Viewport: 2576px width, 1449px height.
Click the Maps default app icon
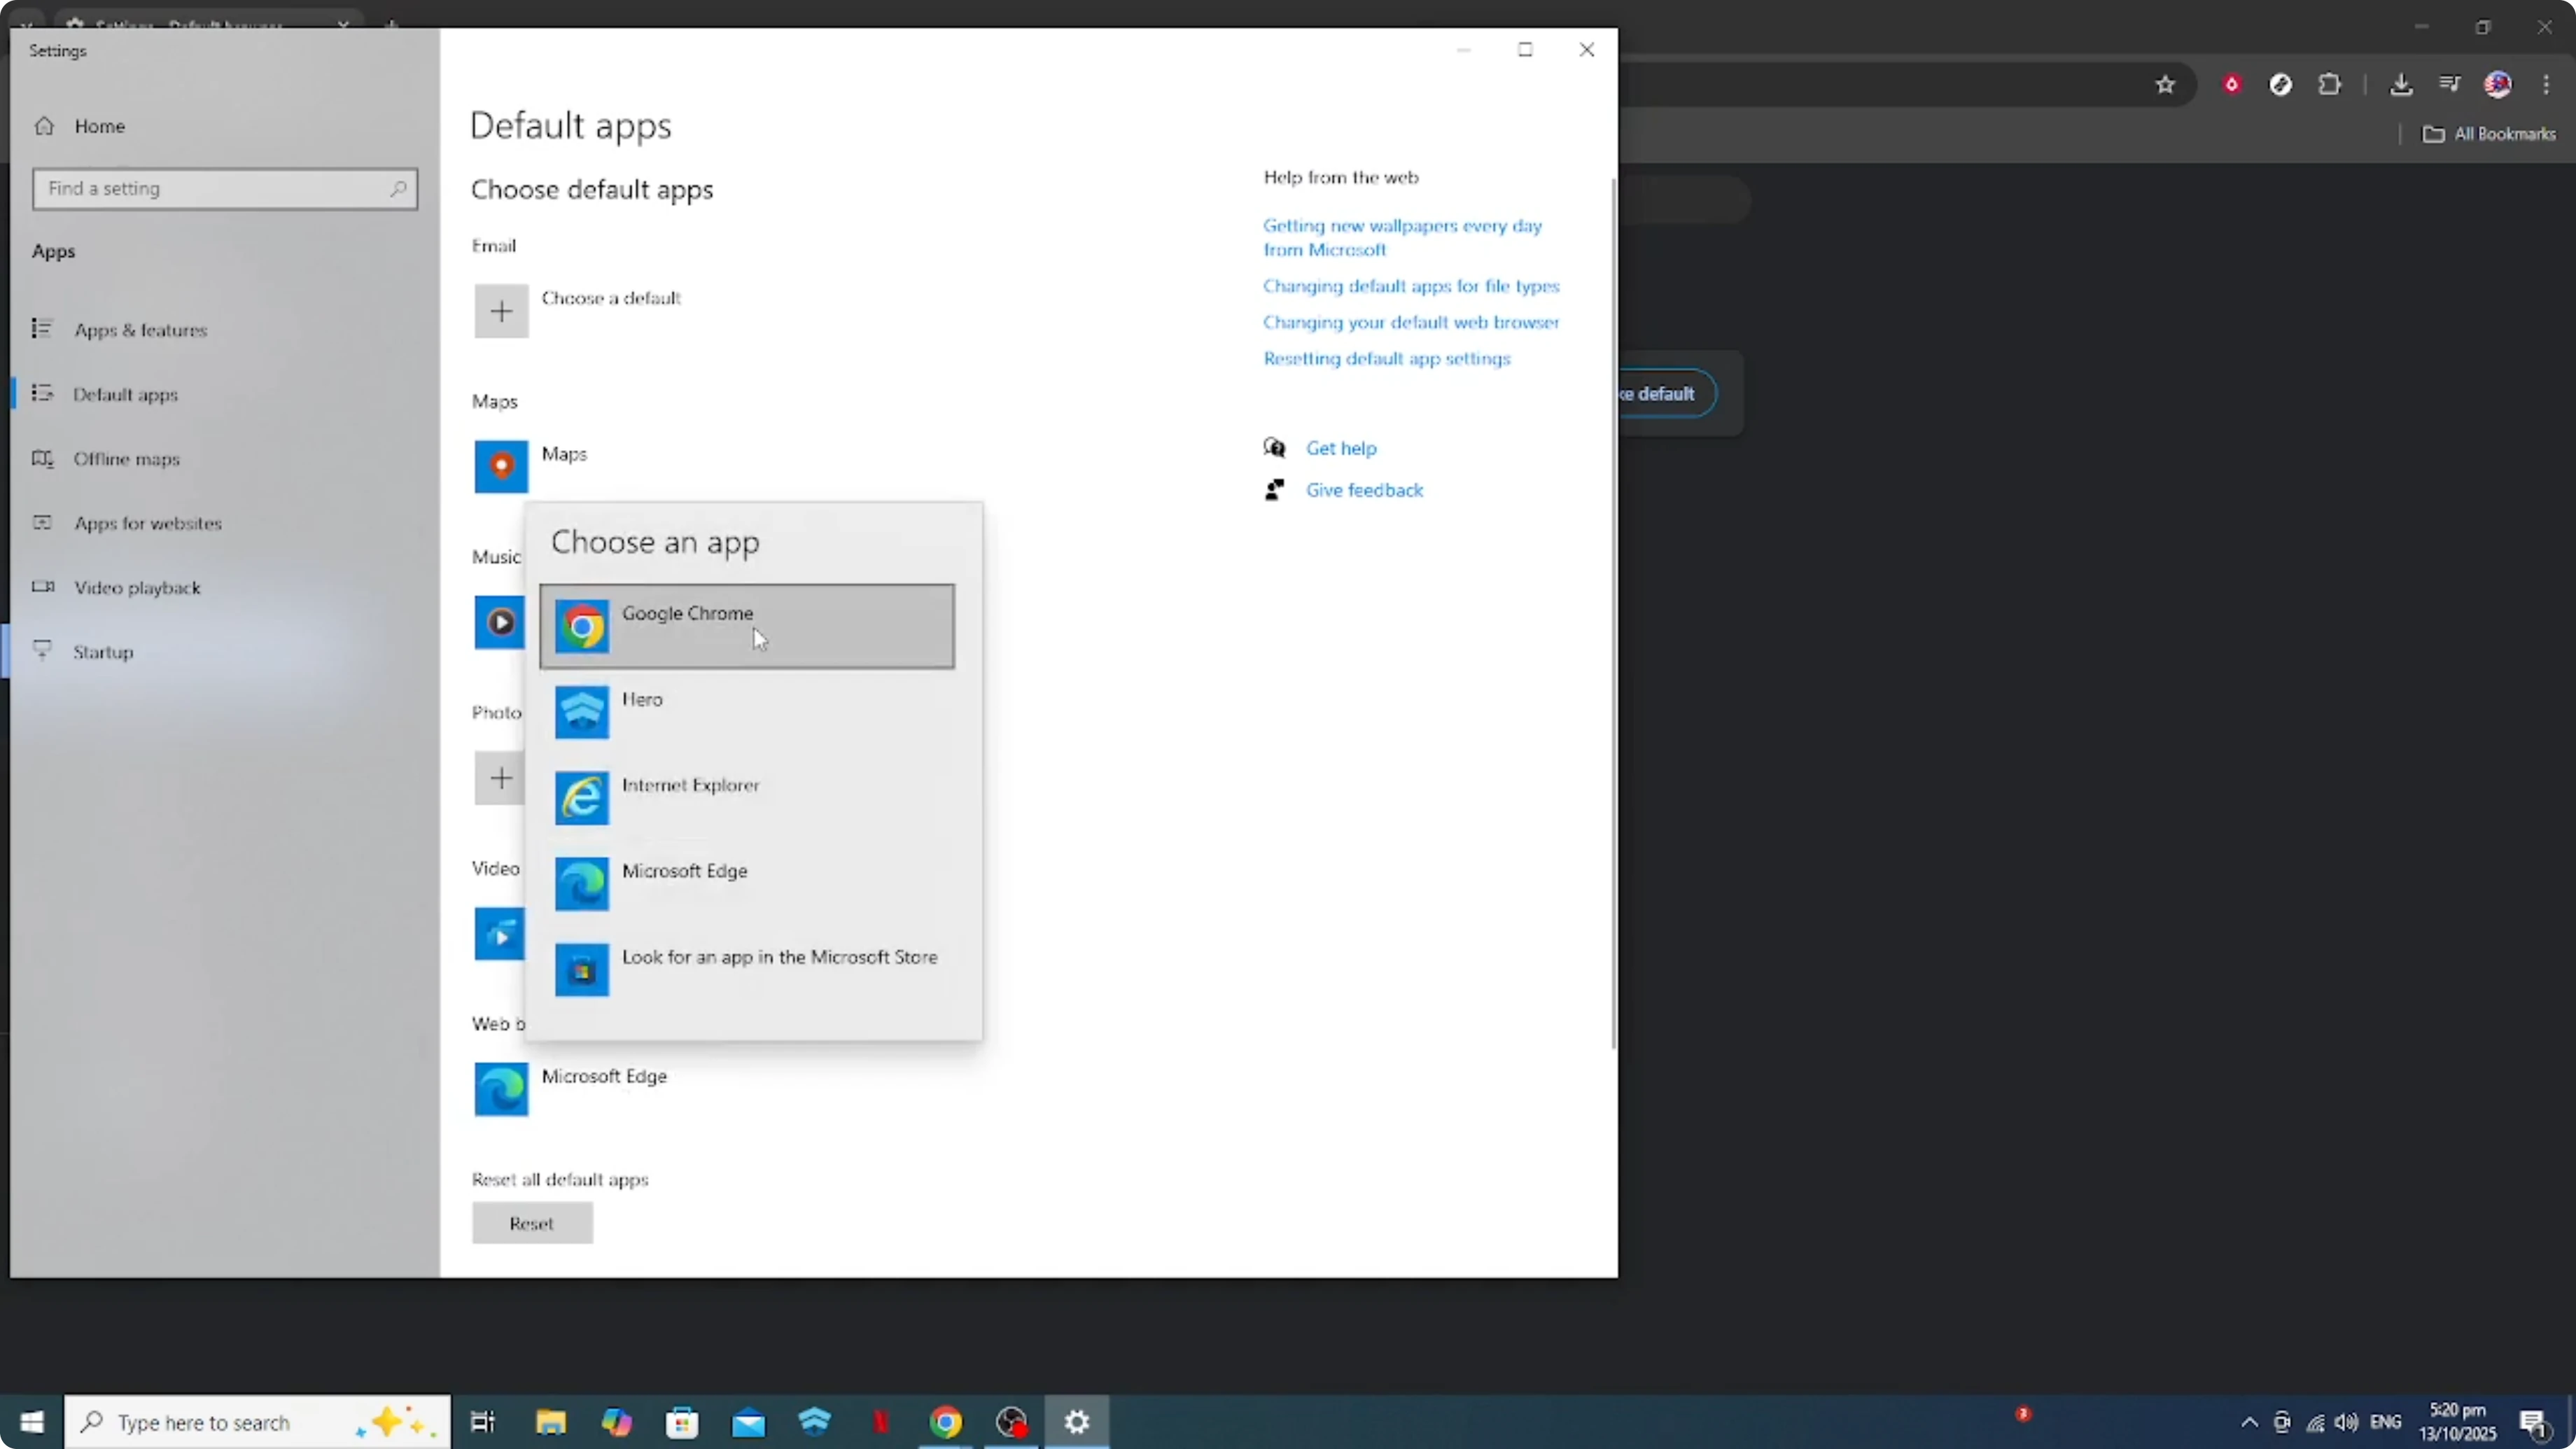coord(501,466)
